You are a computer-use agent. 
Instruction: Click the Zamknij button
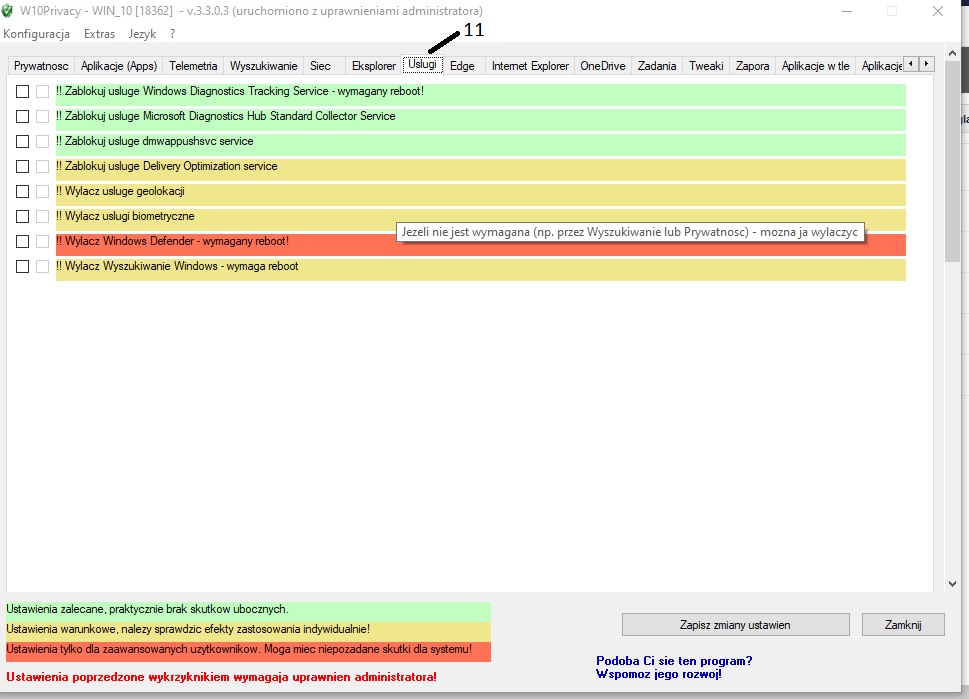[x=903, y=624]
